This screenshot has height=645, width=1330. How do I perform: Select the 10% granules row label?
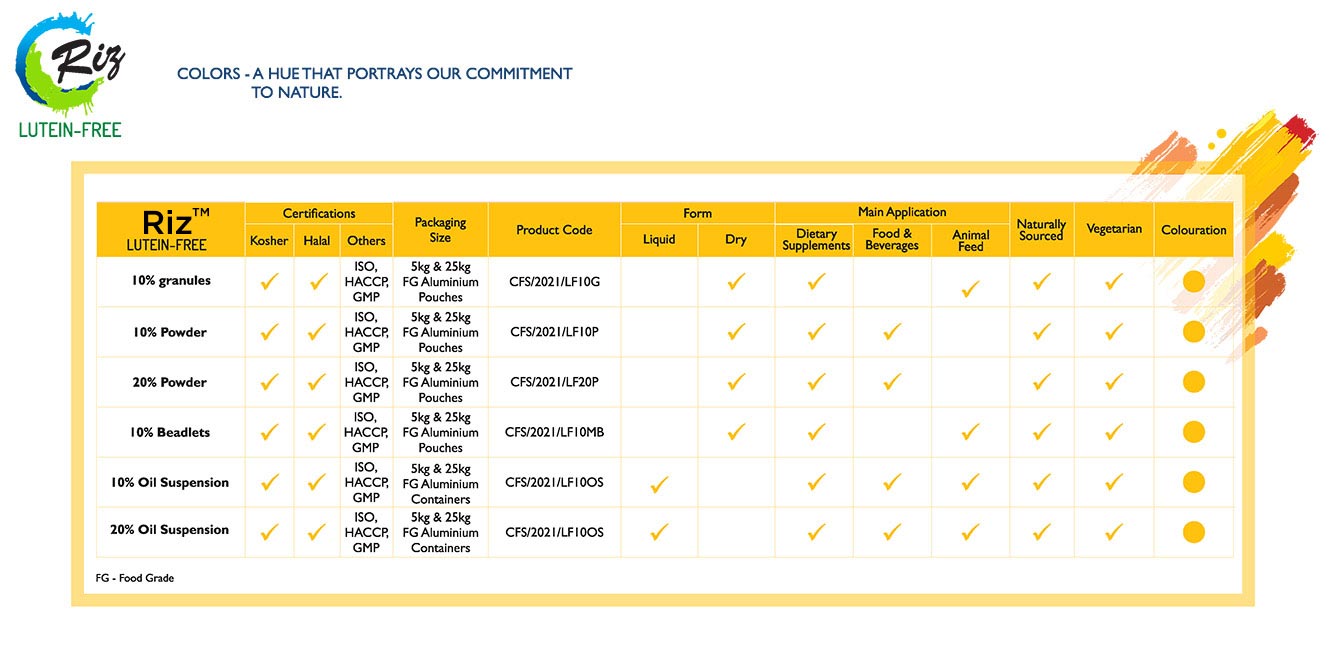[x=171, y=281]
